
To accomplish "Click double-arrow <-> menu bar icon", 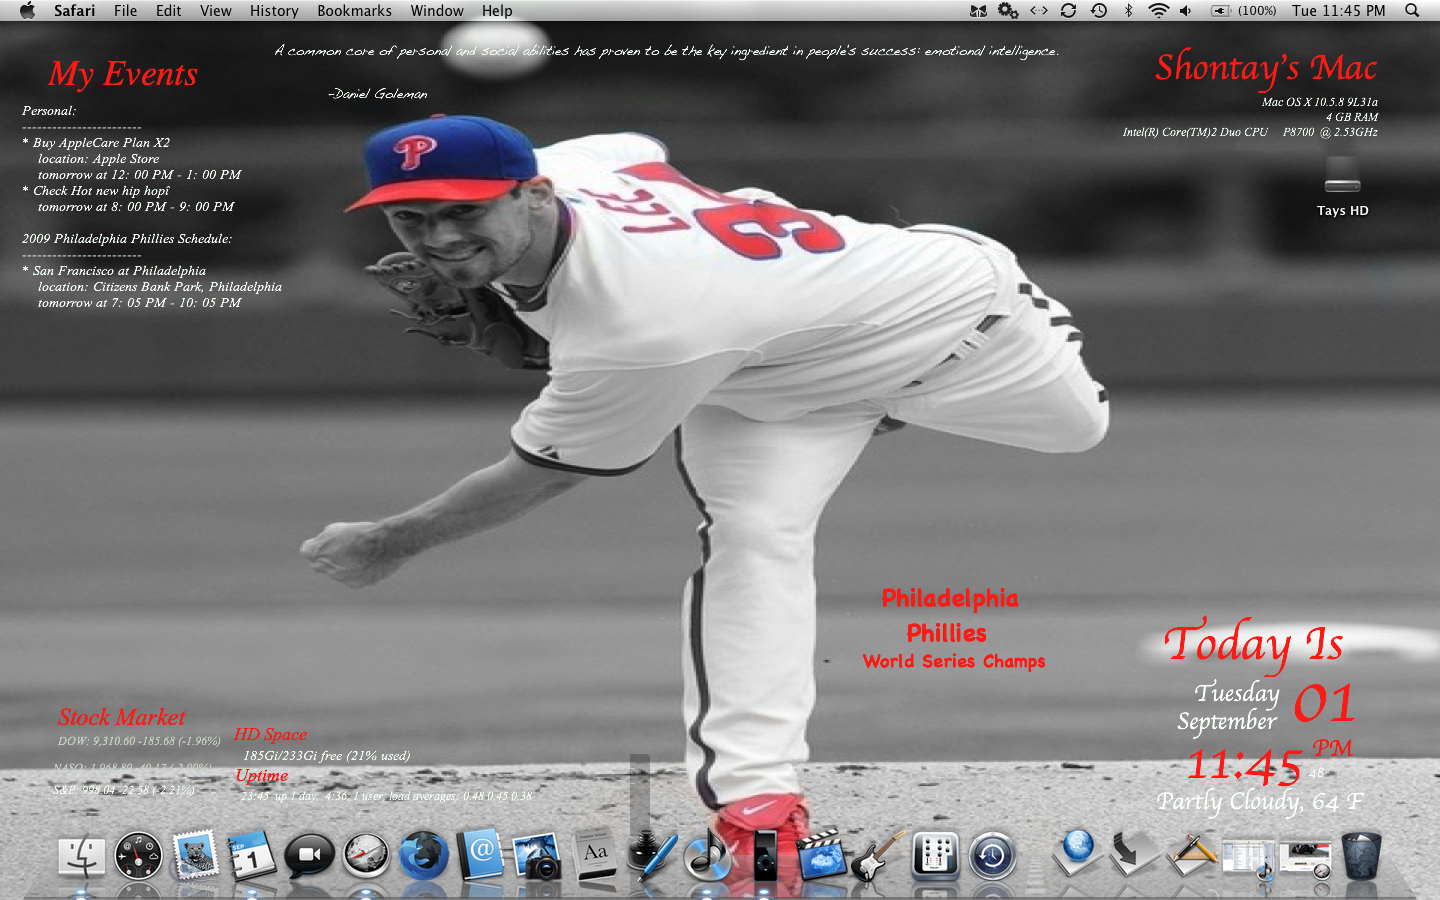I will [1039, 11].
